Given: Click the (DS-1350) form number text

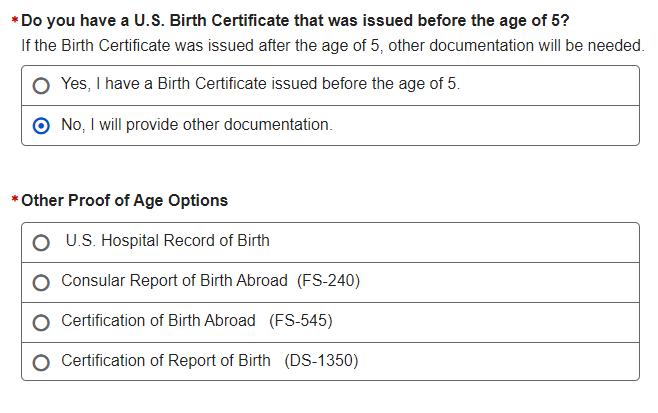Looking at the screenshot, I should [x=321, y=361].
